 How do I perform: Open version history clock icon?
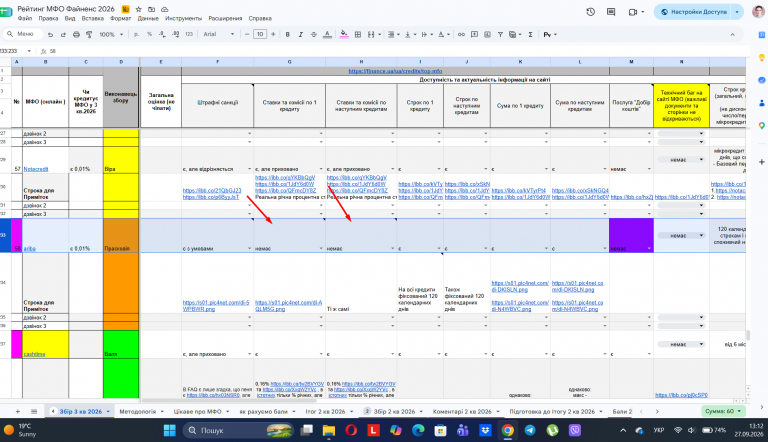click(x=591, y=12)
